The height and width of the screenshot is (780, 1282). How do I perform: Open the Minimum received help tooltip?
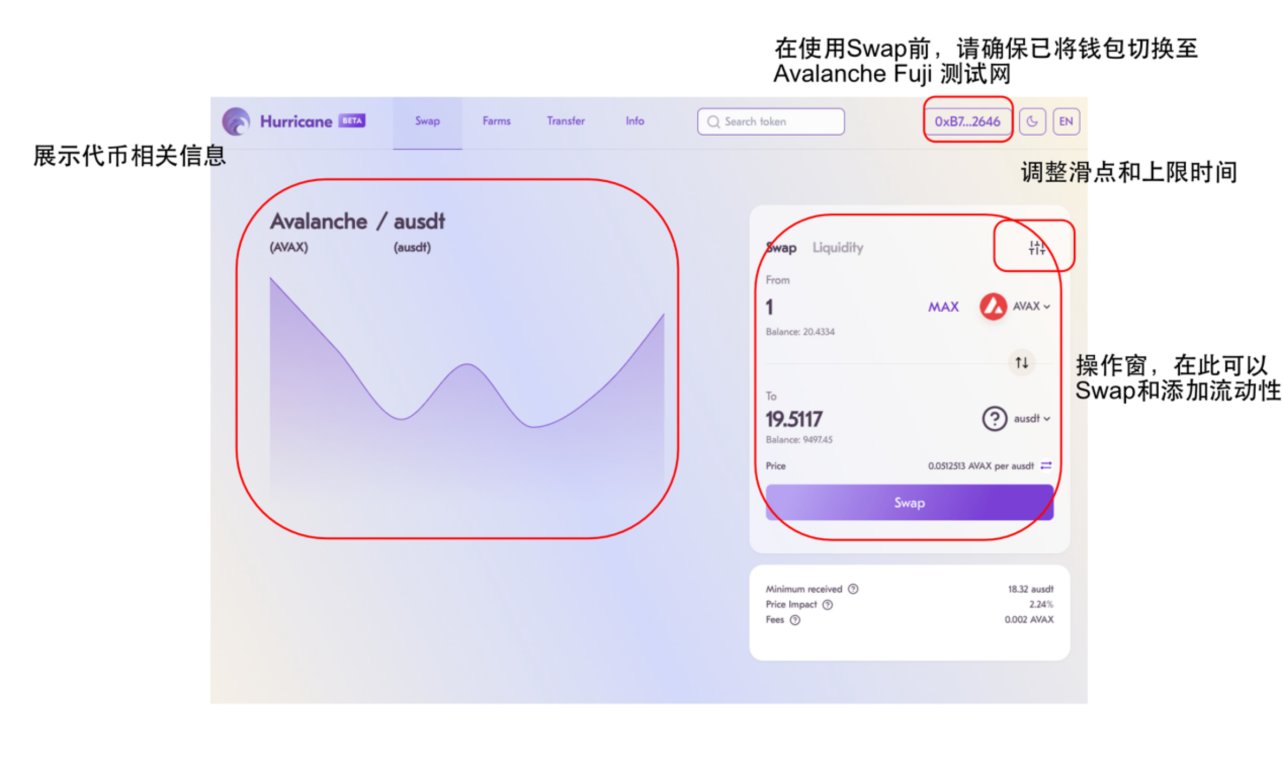[853, 588]
